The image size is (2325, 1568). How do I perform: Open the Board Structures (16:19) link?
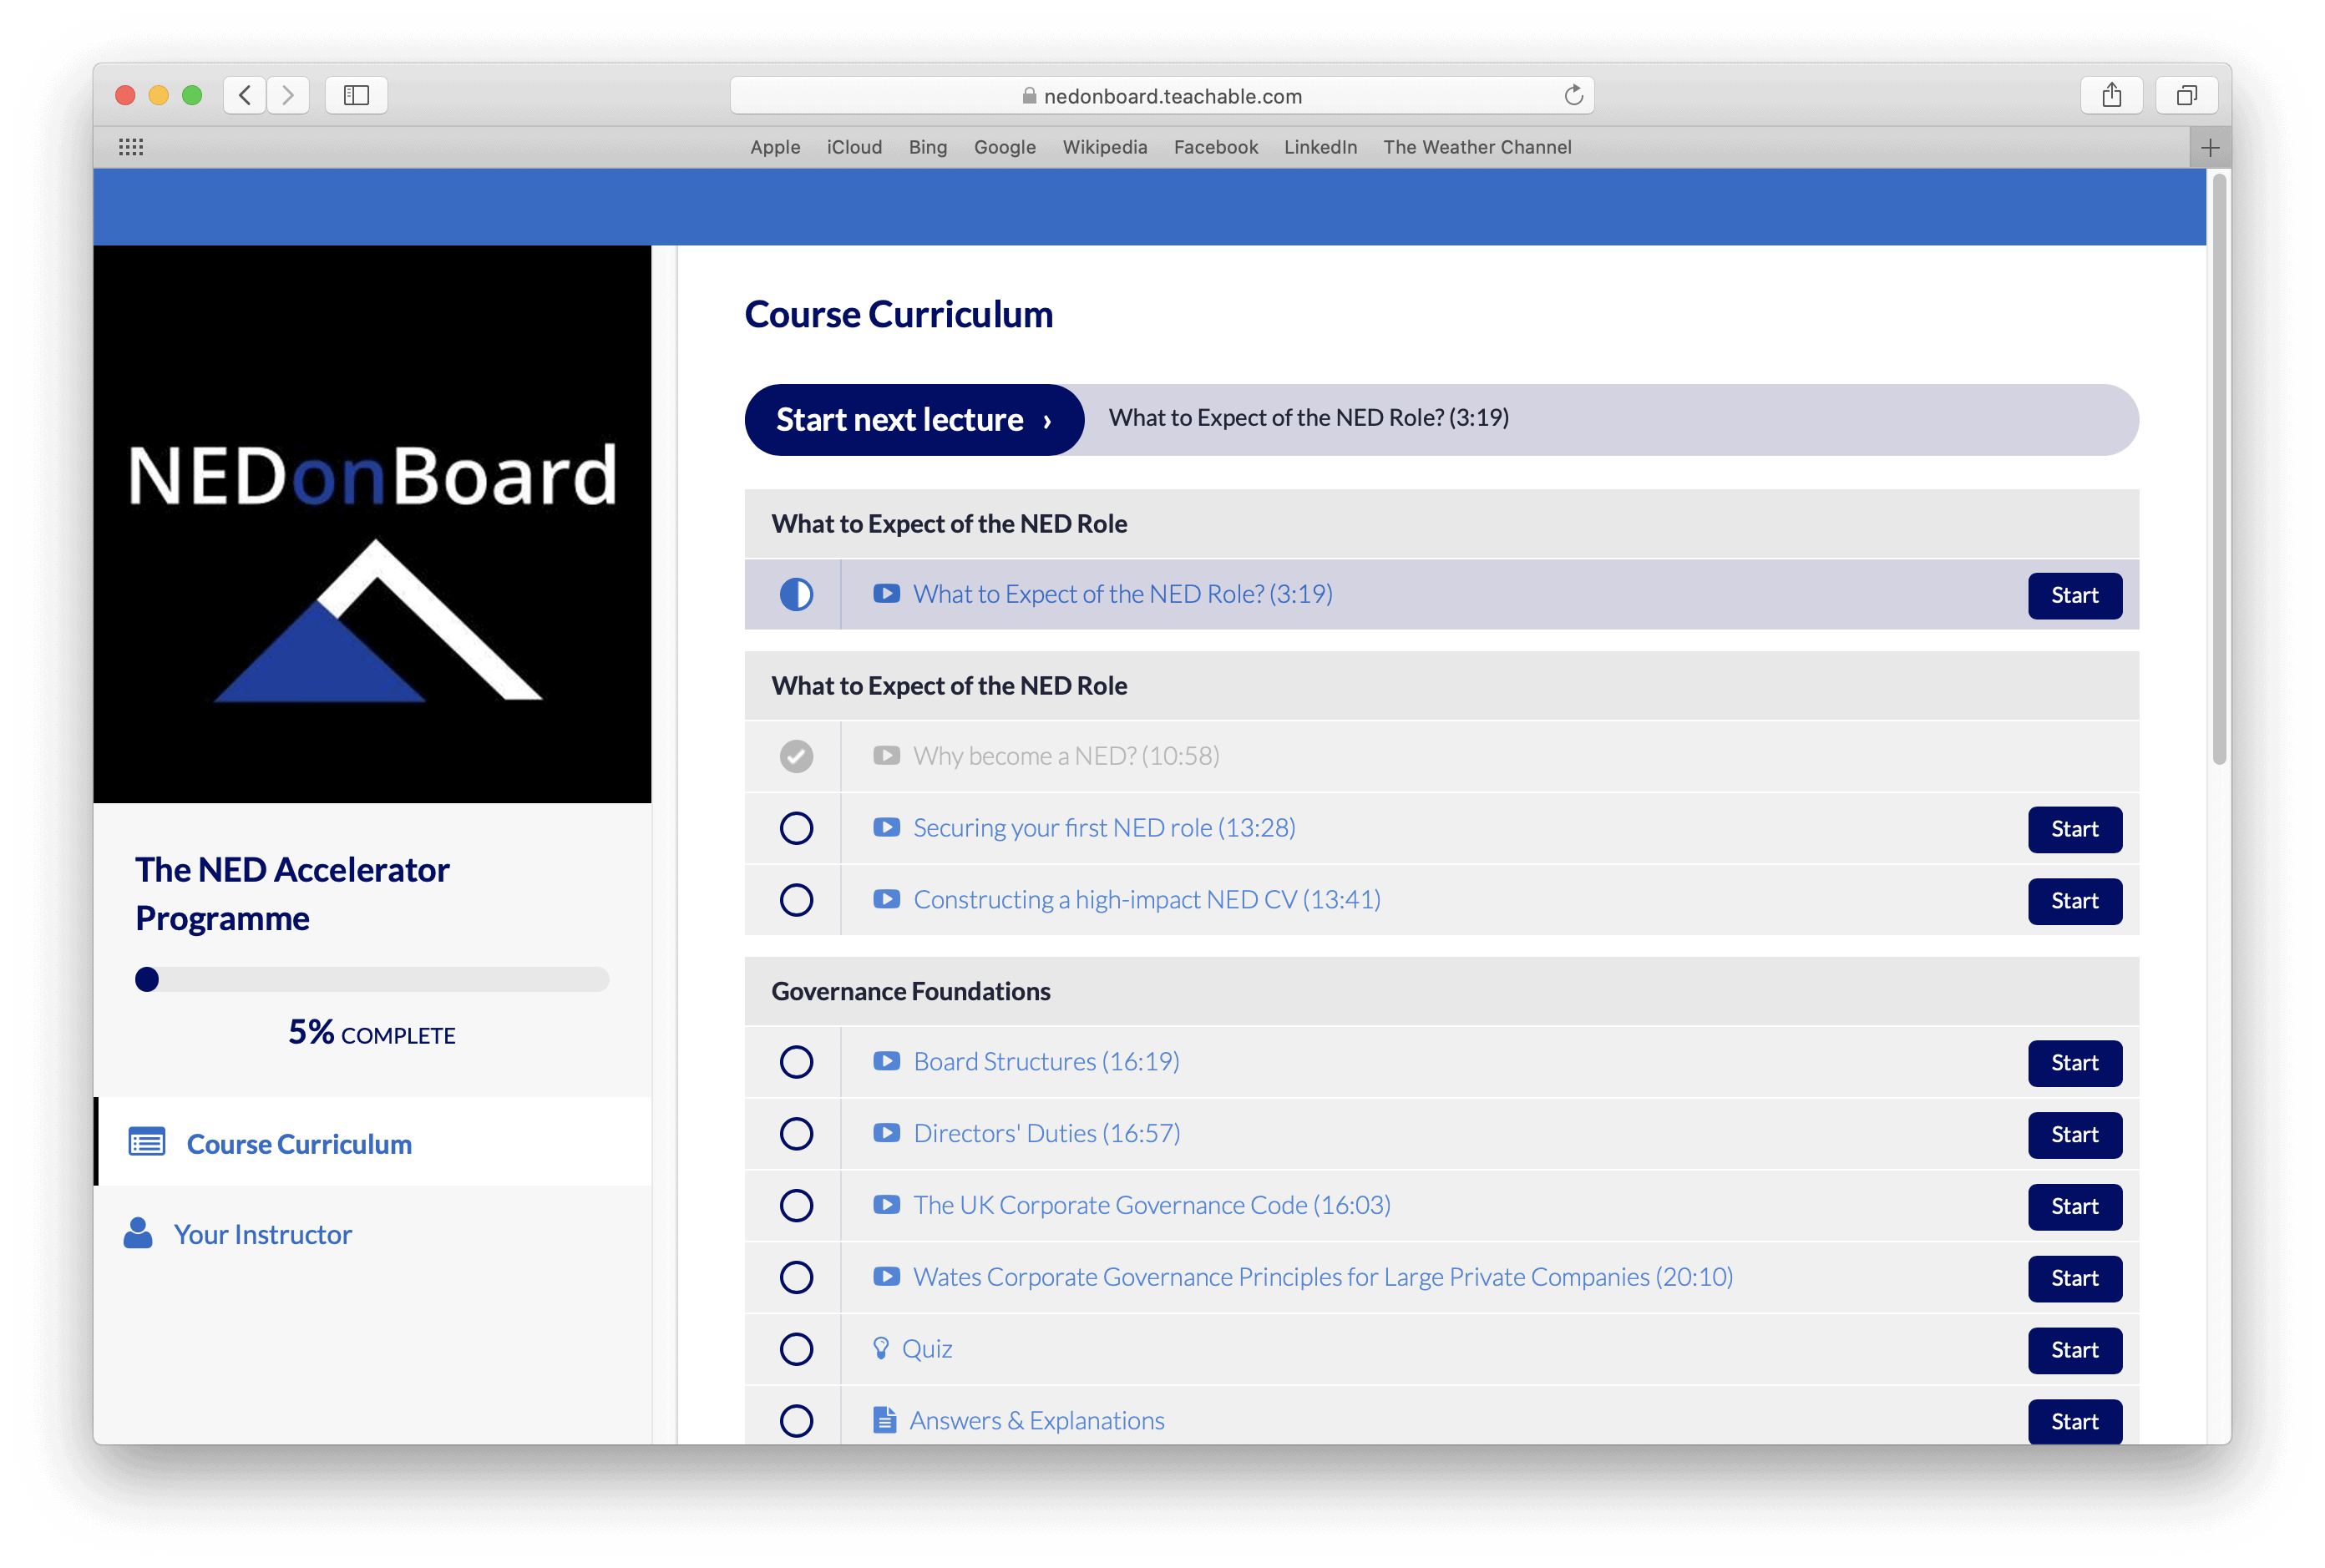pyautogui.click(x=1046, y=1062)
